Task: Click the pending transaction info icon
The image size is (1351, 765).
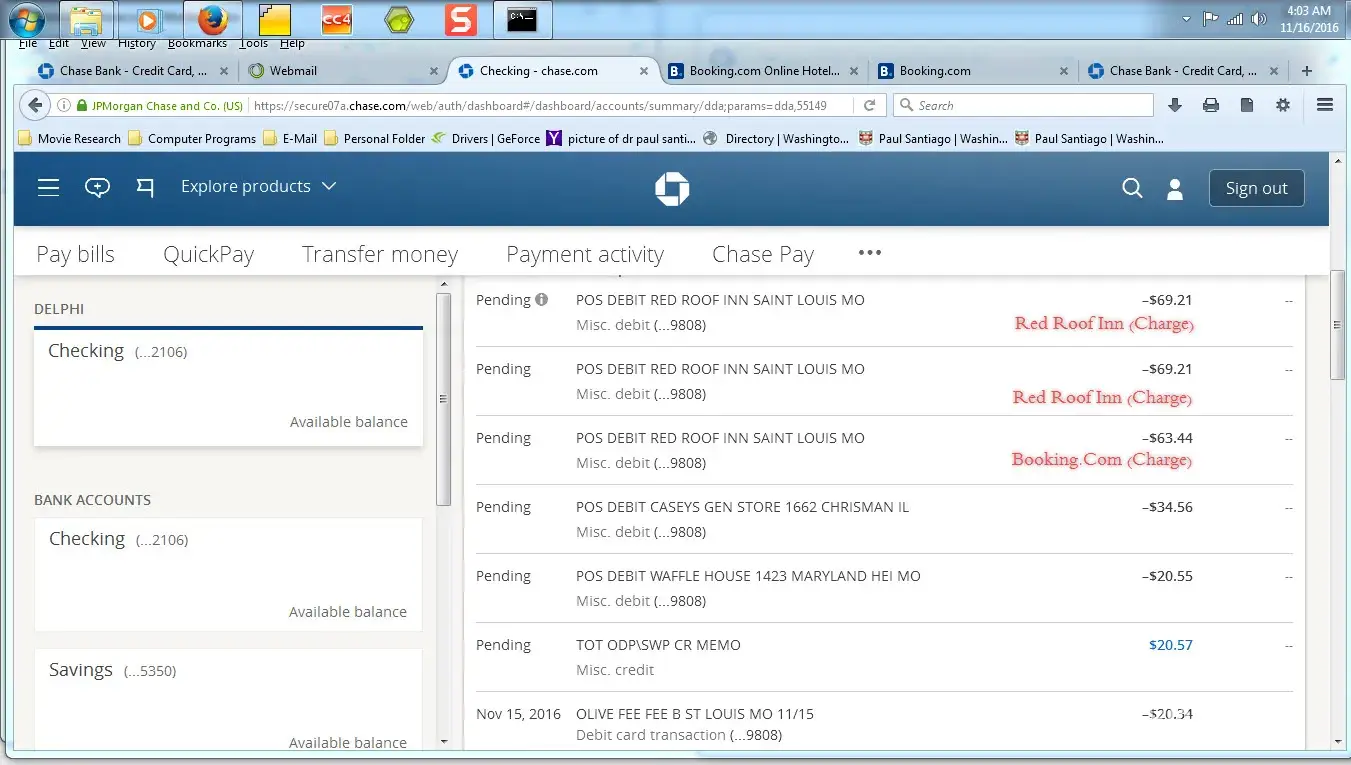Action: coord(541,300)
